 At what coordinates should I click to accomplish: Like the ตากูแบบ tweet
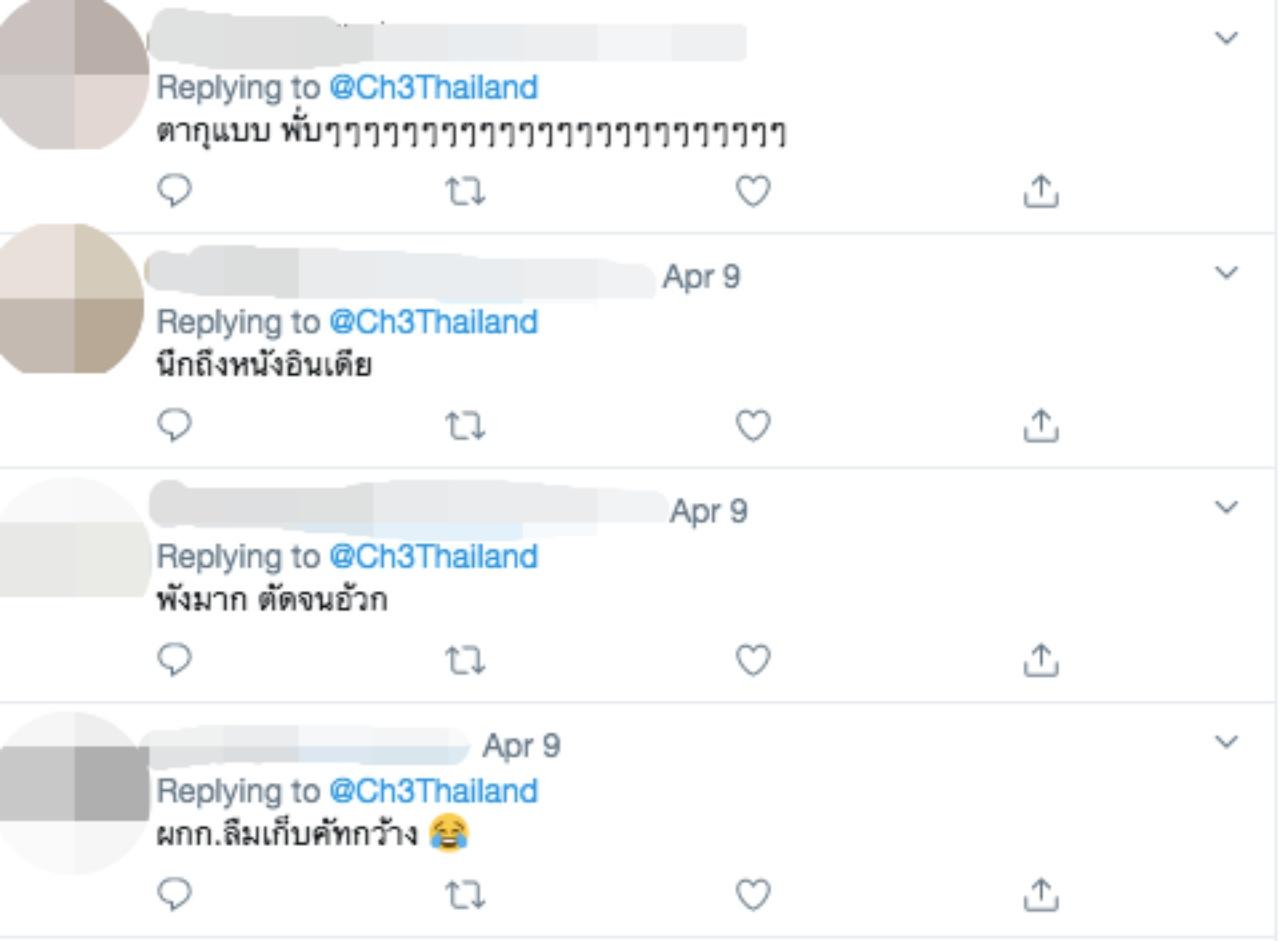[753, 191]
